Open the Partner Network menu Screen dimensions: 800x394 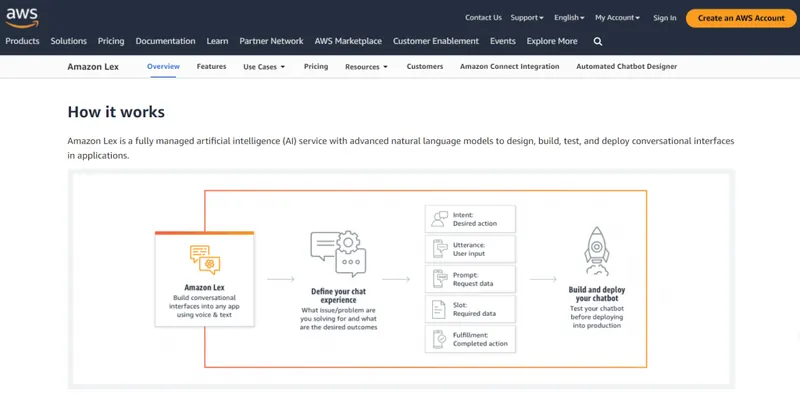click(271, 41)
